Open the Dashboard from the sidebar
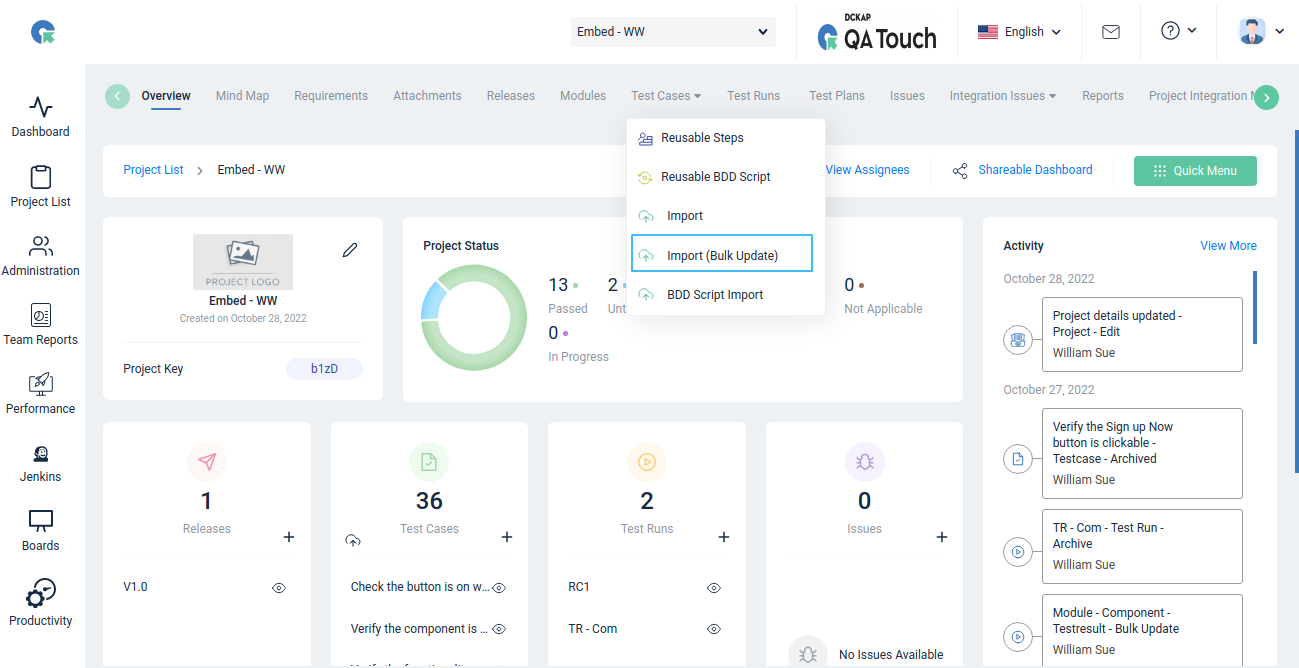1299x668 pixels. pyautogui.click(x=40, y=117)
